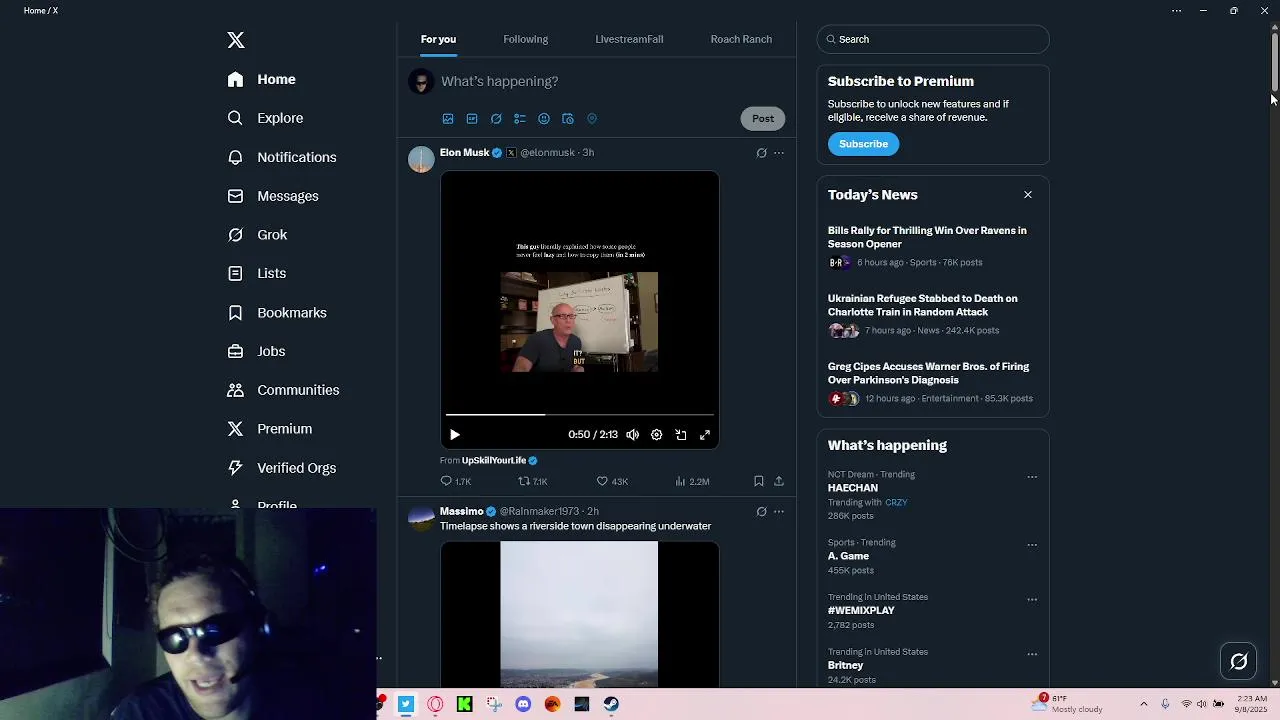Image resolution: width=1280 pixels, height=720 pixels.
Task: Open Grok from the sidebar
Action: click(257, 235)
